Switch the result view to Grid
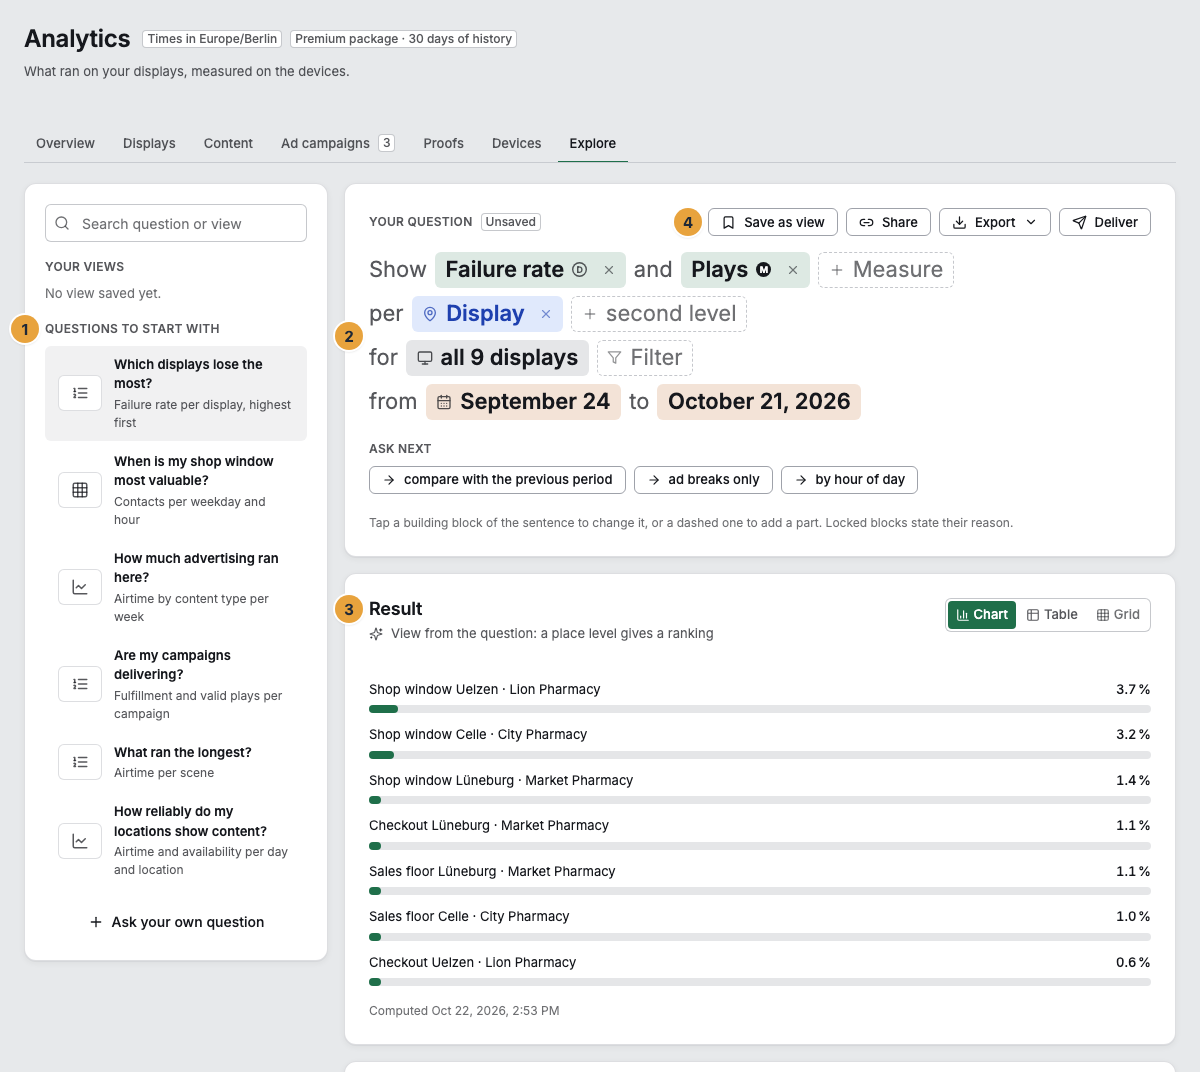 [1118, 615]
